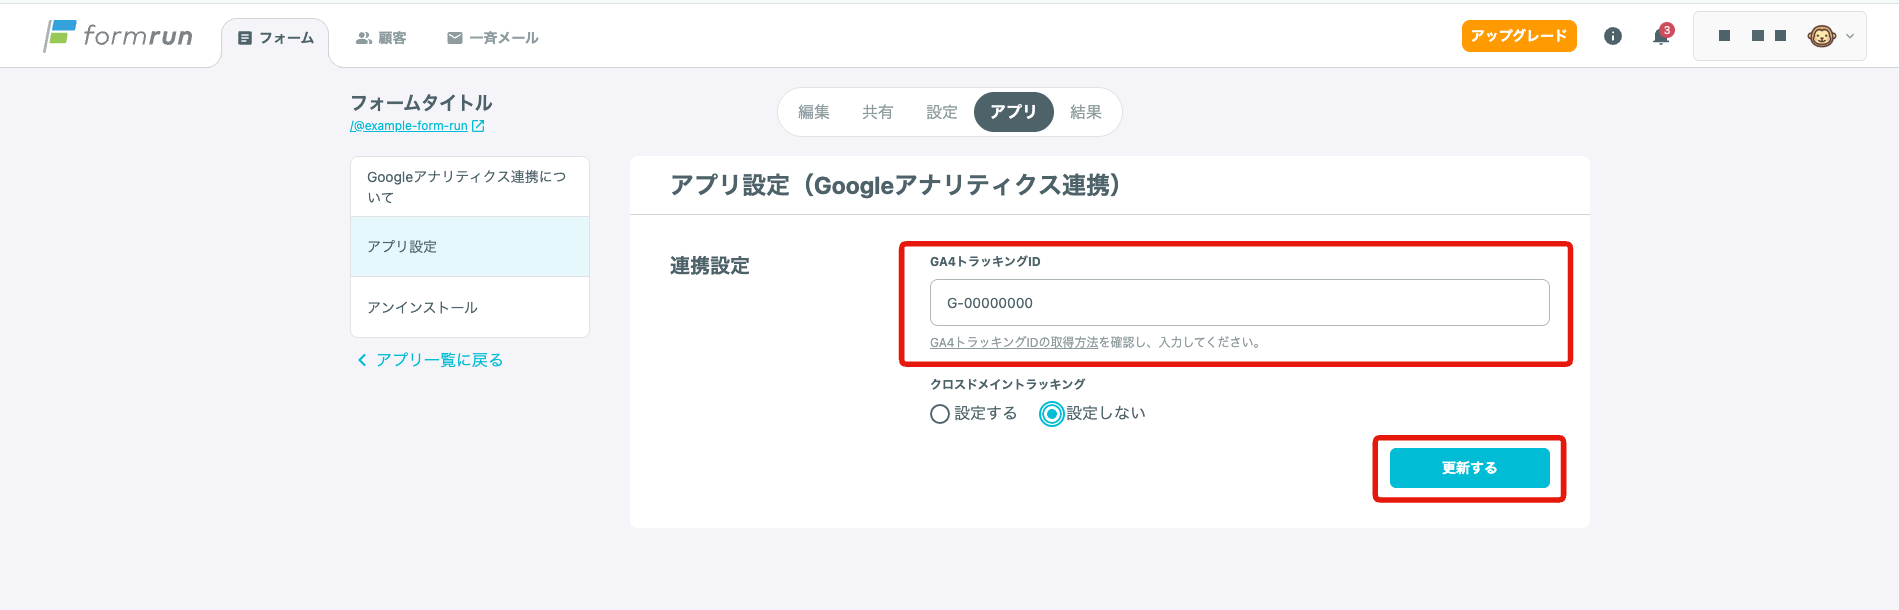Select the 設定する radio button
Viewport: 1899px width, 610px height.
pyautogui.click(x=940, y=414)
